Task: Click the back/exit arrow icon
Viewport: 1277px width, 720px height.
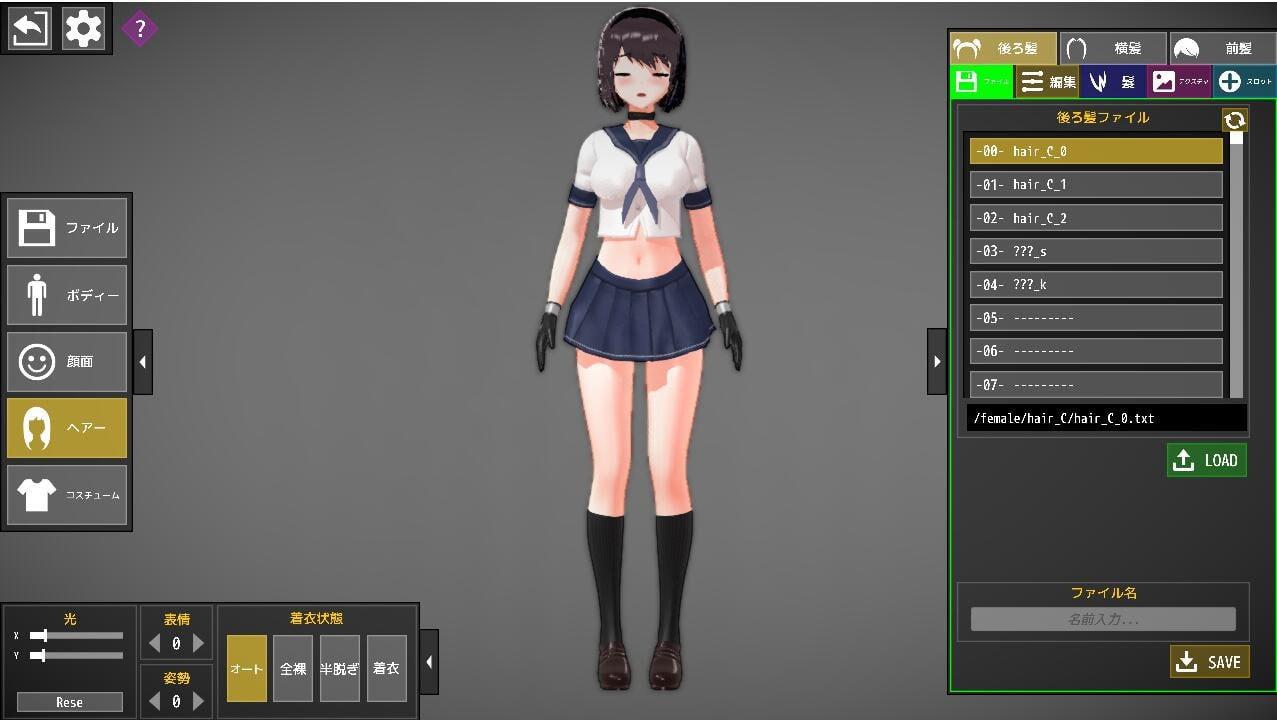Action: point(30,29)
